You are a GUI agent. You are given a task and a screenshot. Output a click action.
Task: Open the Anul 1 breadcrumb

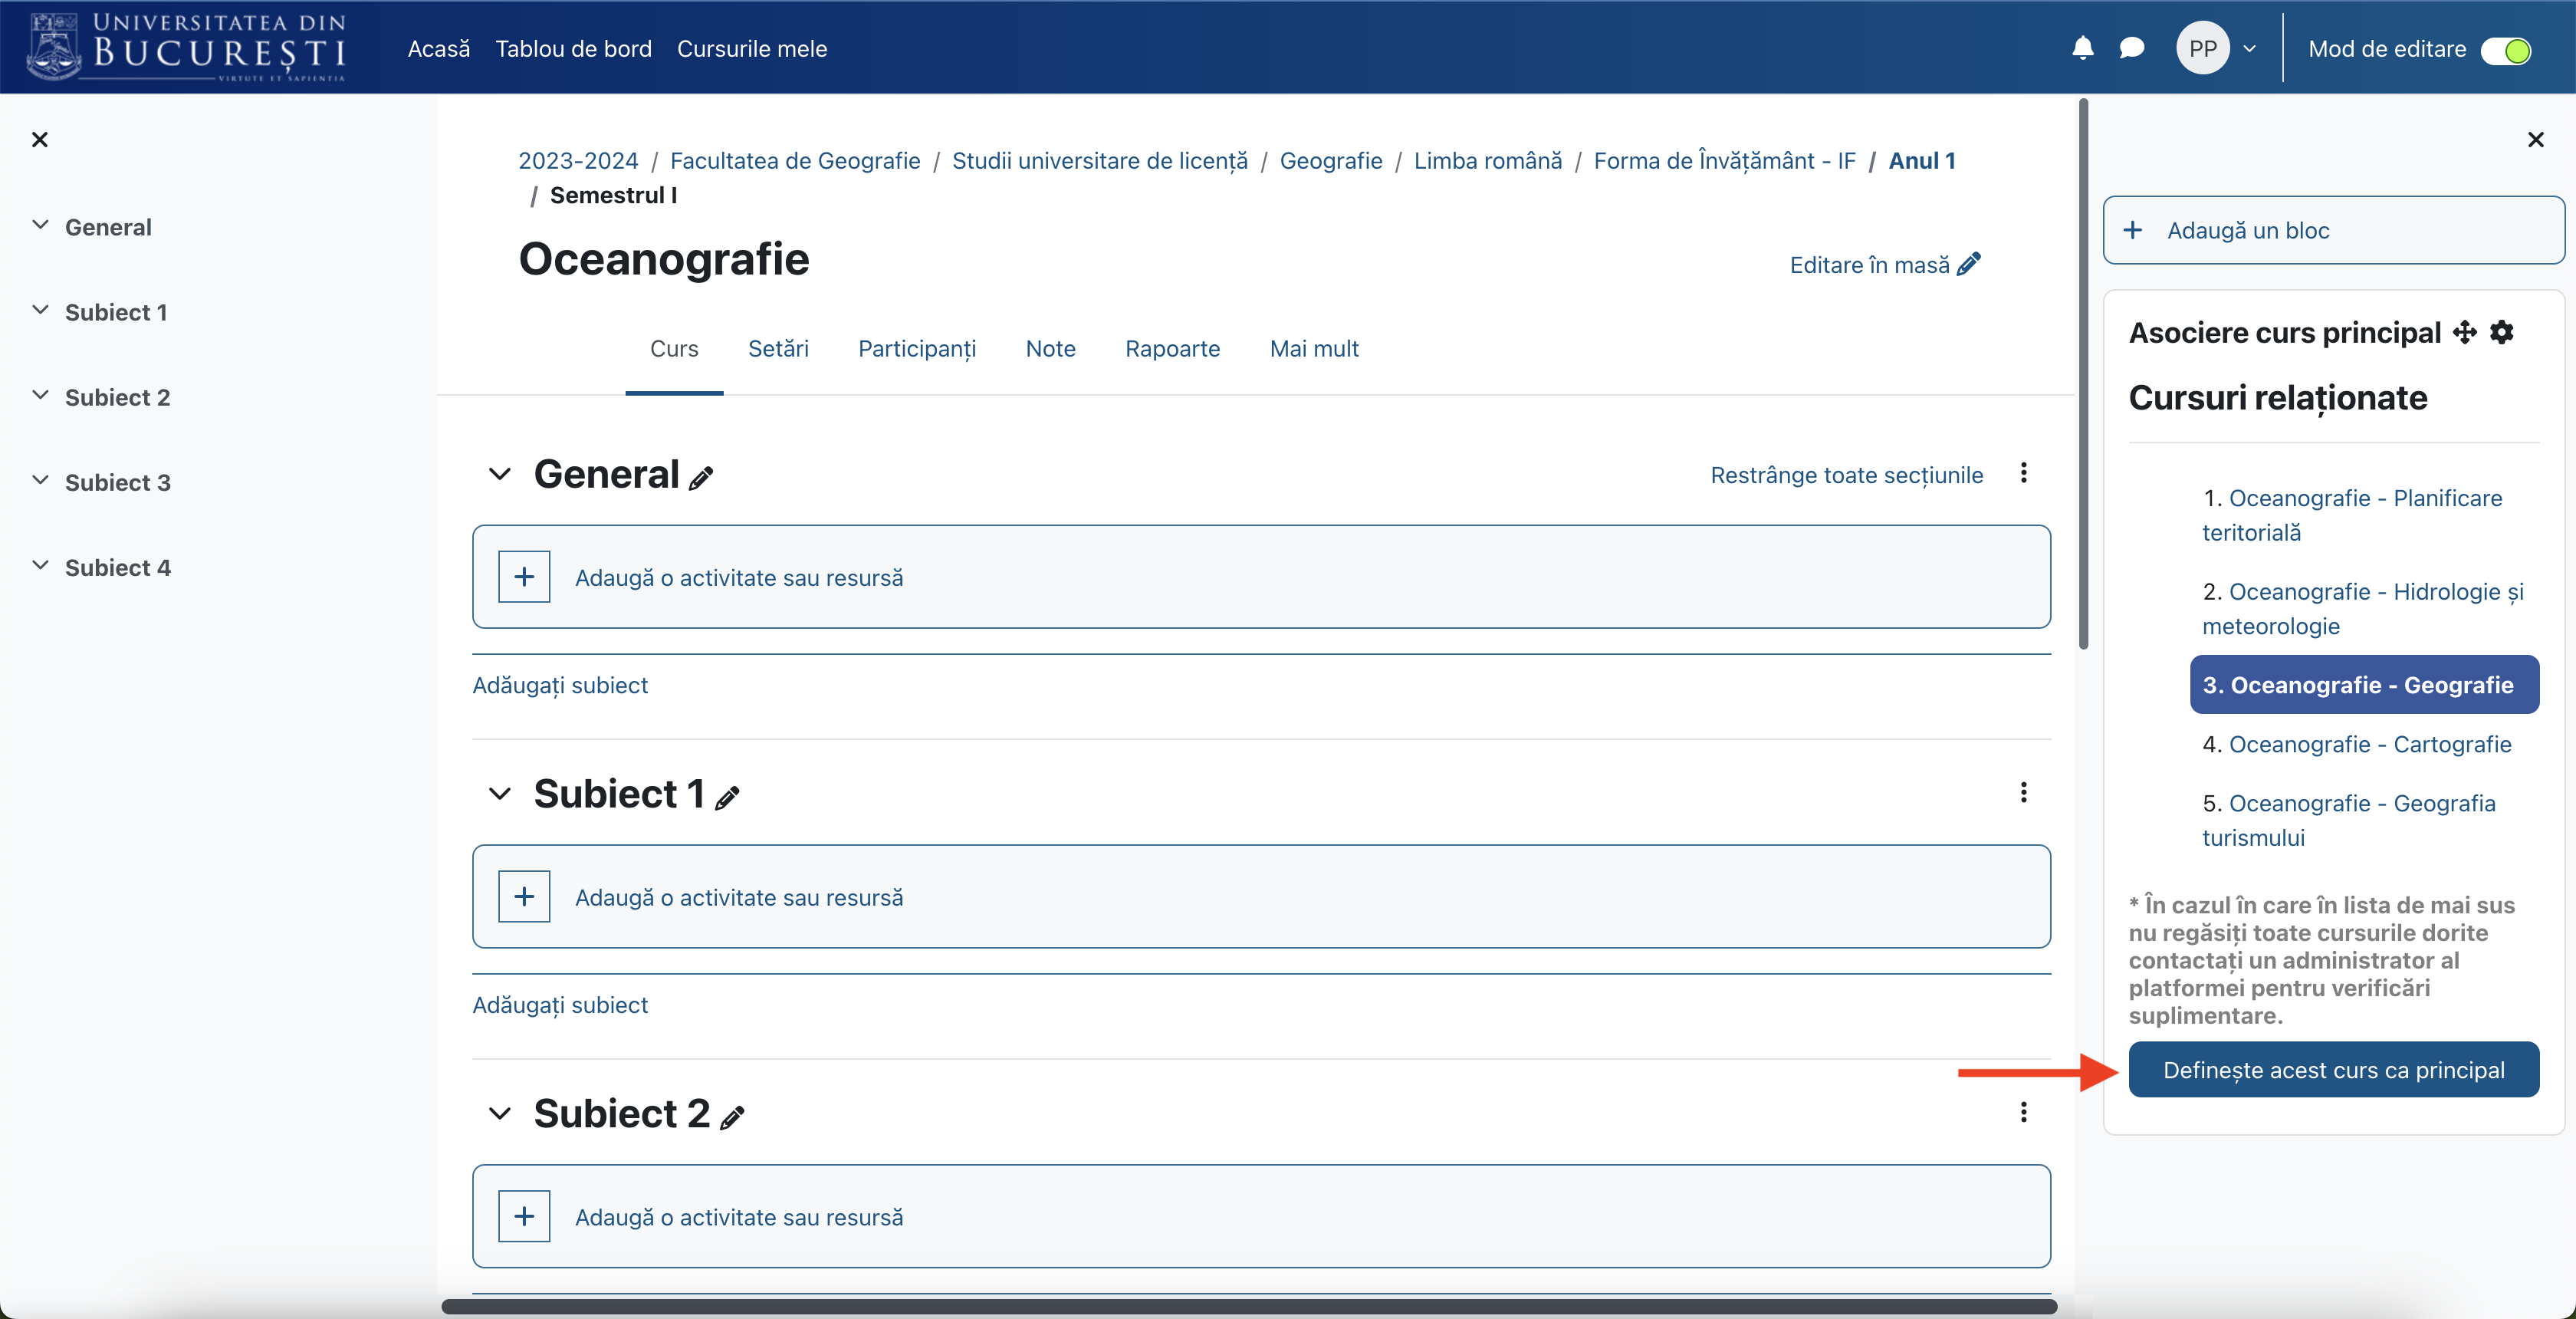click(x=1922, y=161)
